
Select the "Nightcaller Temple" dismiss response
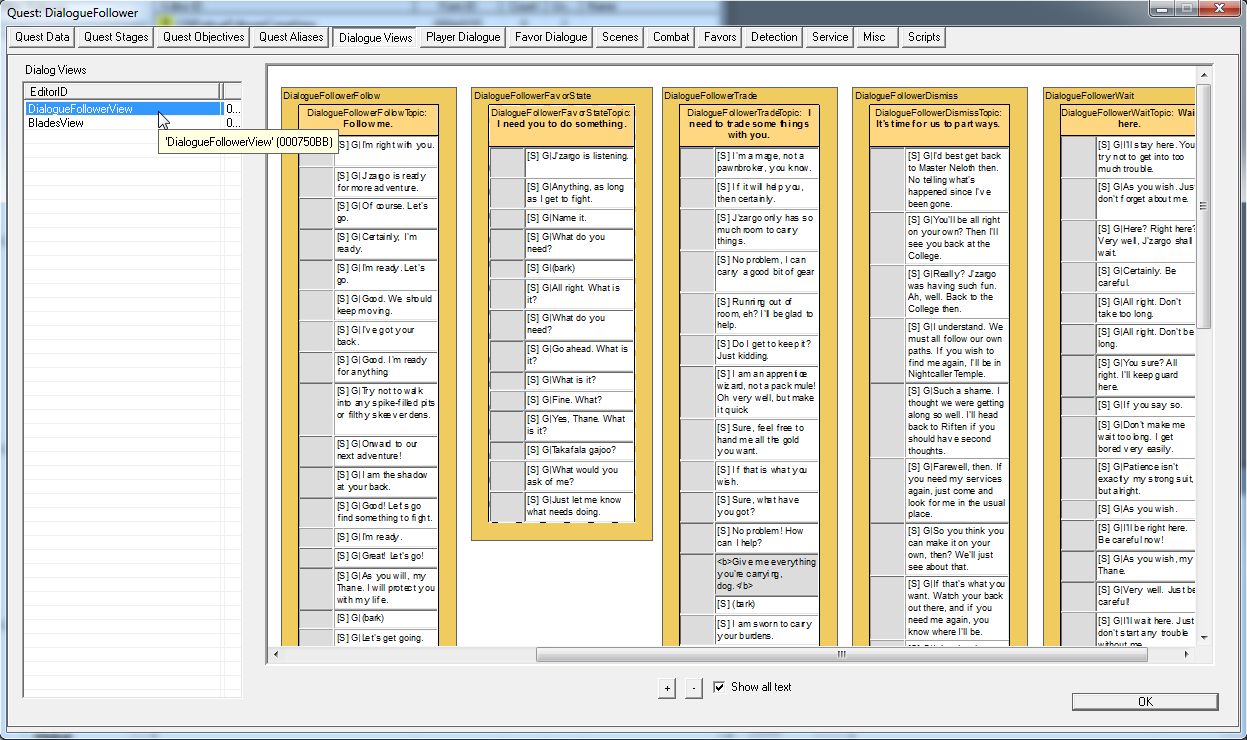click(957, 350)
